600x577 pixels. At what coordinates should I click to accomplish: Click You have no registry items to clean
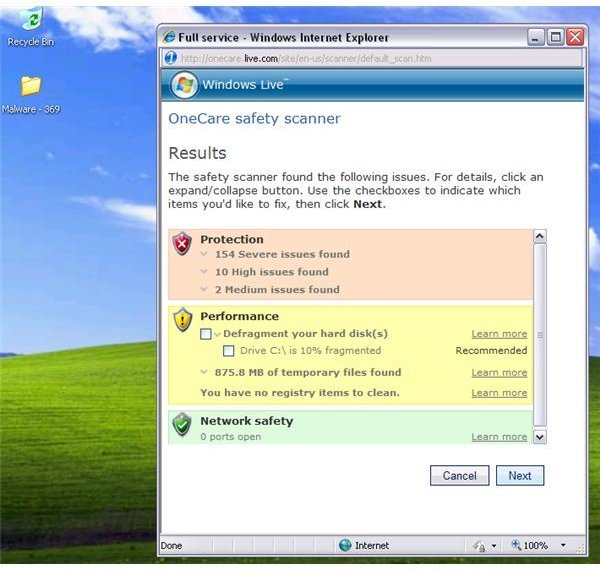[x=300, y=393]
